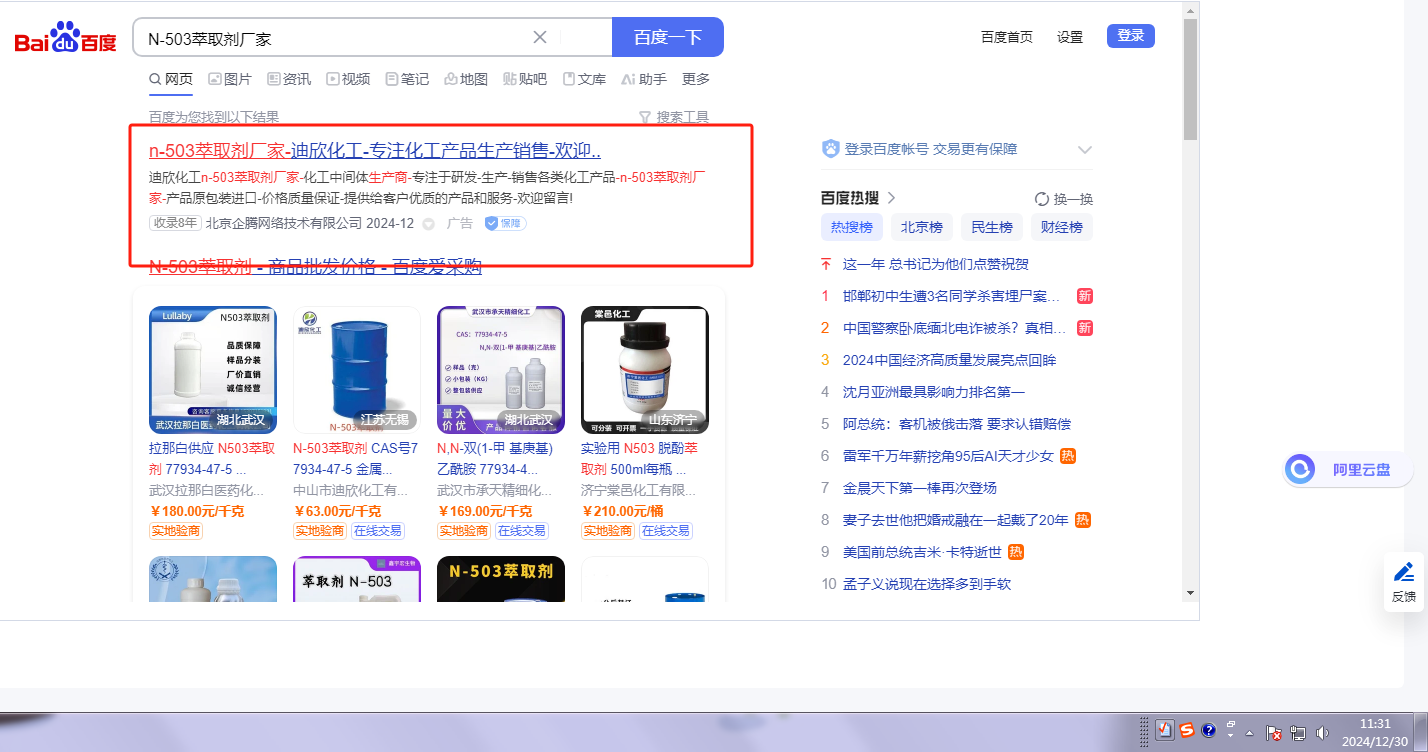Click the ¥169.00元/千克 price
The height and width of the screenshot is (752, 1428).
pos(485,511)
